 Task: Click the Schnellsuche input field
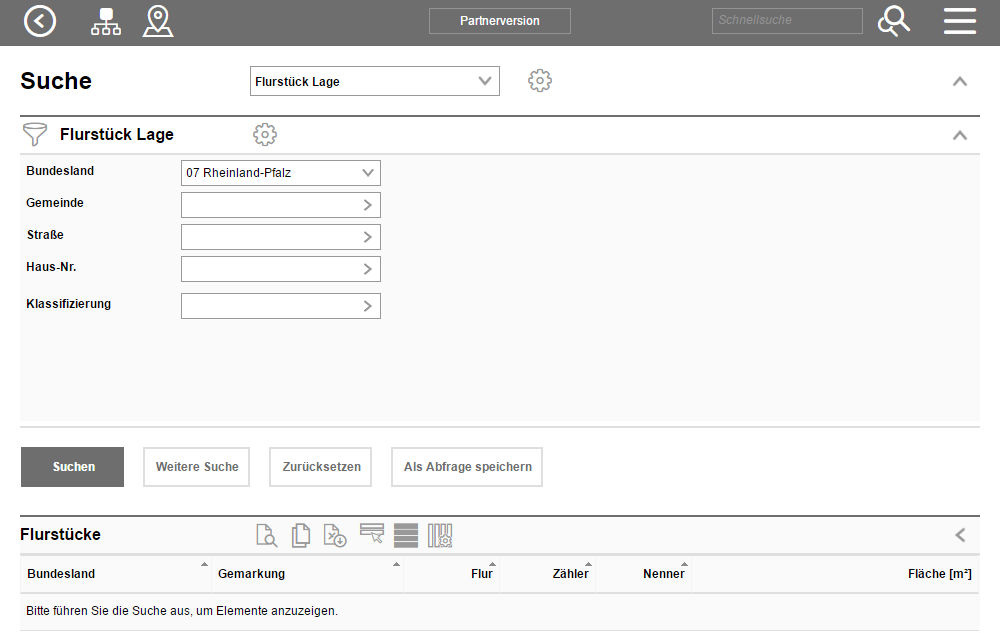(x=786, y=20)
